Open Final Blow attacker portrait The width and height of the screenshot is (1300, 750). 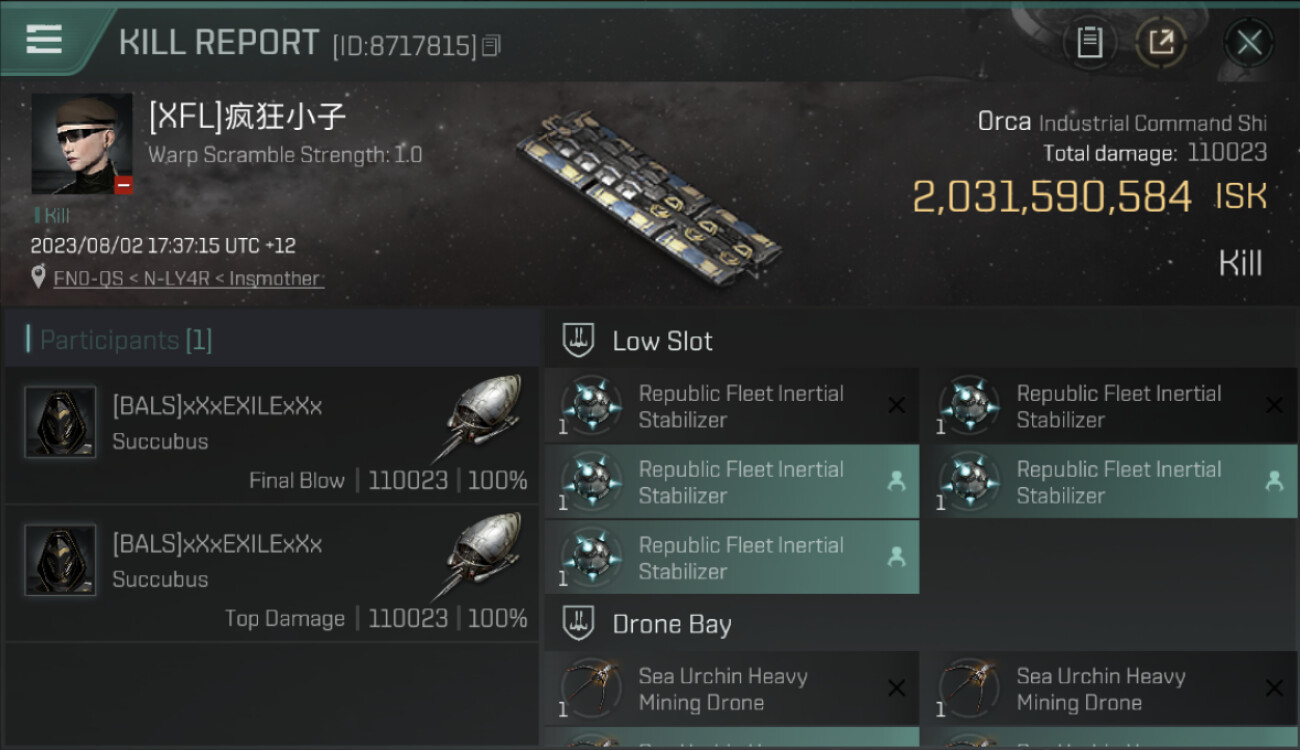(x=60, y=422)
